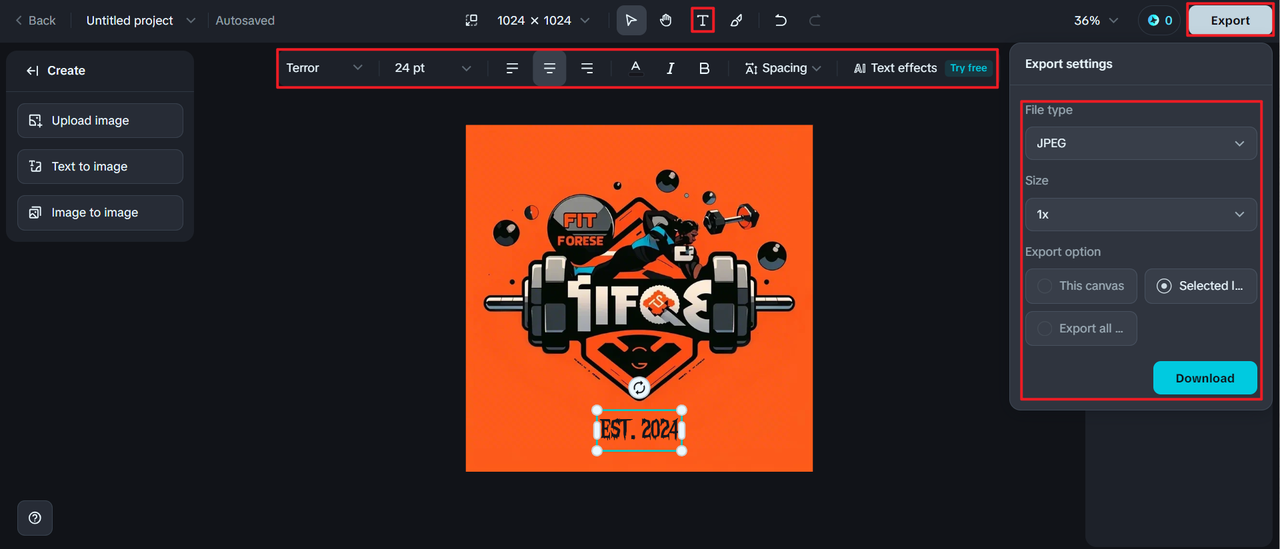Open the Terror font dropdown
The image size is (1280, 549).
324,68
